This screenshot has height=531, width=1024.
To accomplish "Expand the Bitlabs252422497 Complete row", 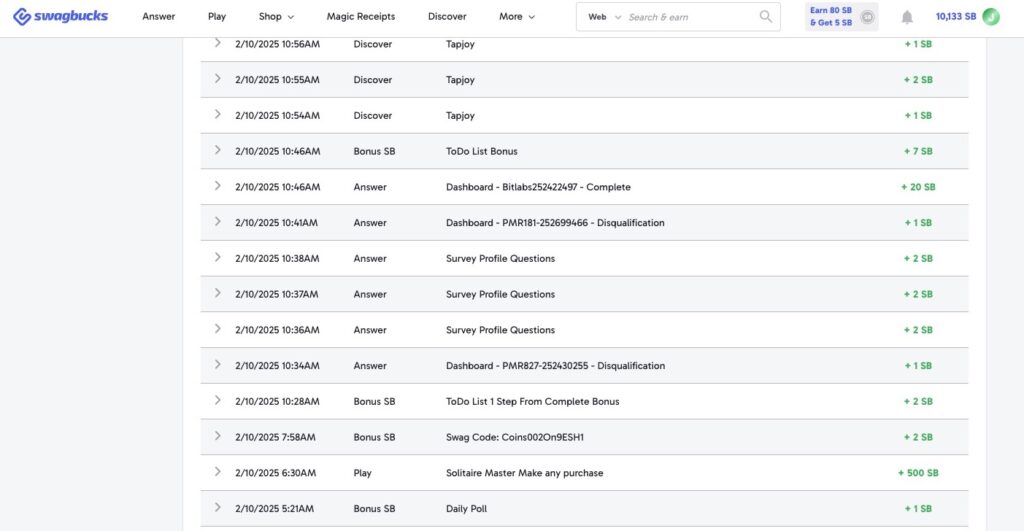I will pos(218,186).
